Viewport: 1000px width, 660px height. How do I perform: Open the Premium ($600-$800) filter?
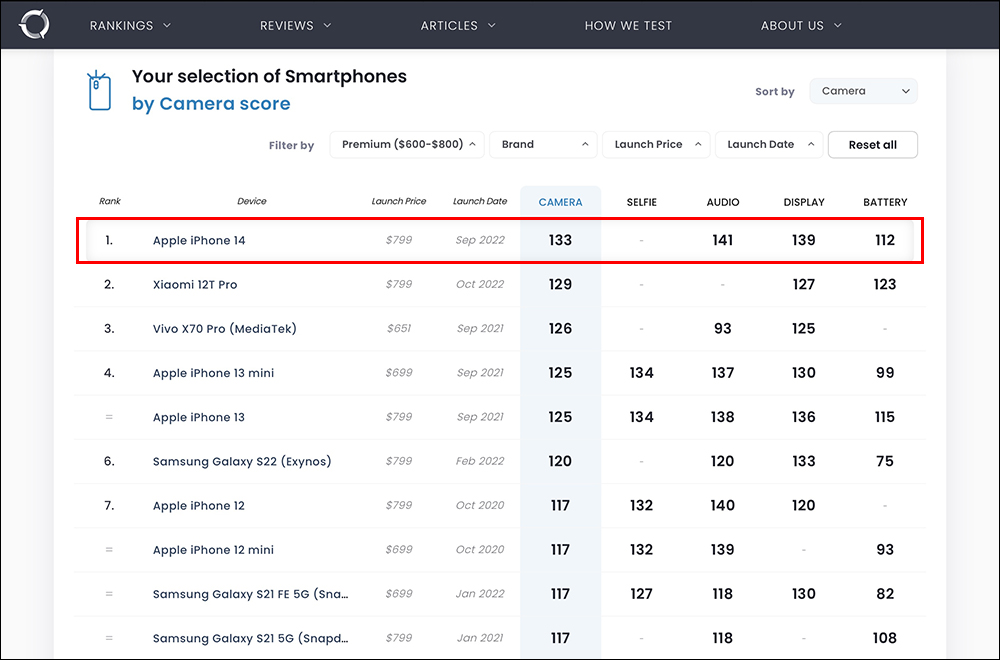pos(407,145)
